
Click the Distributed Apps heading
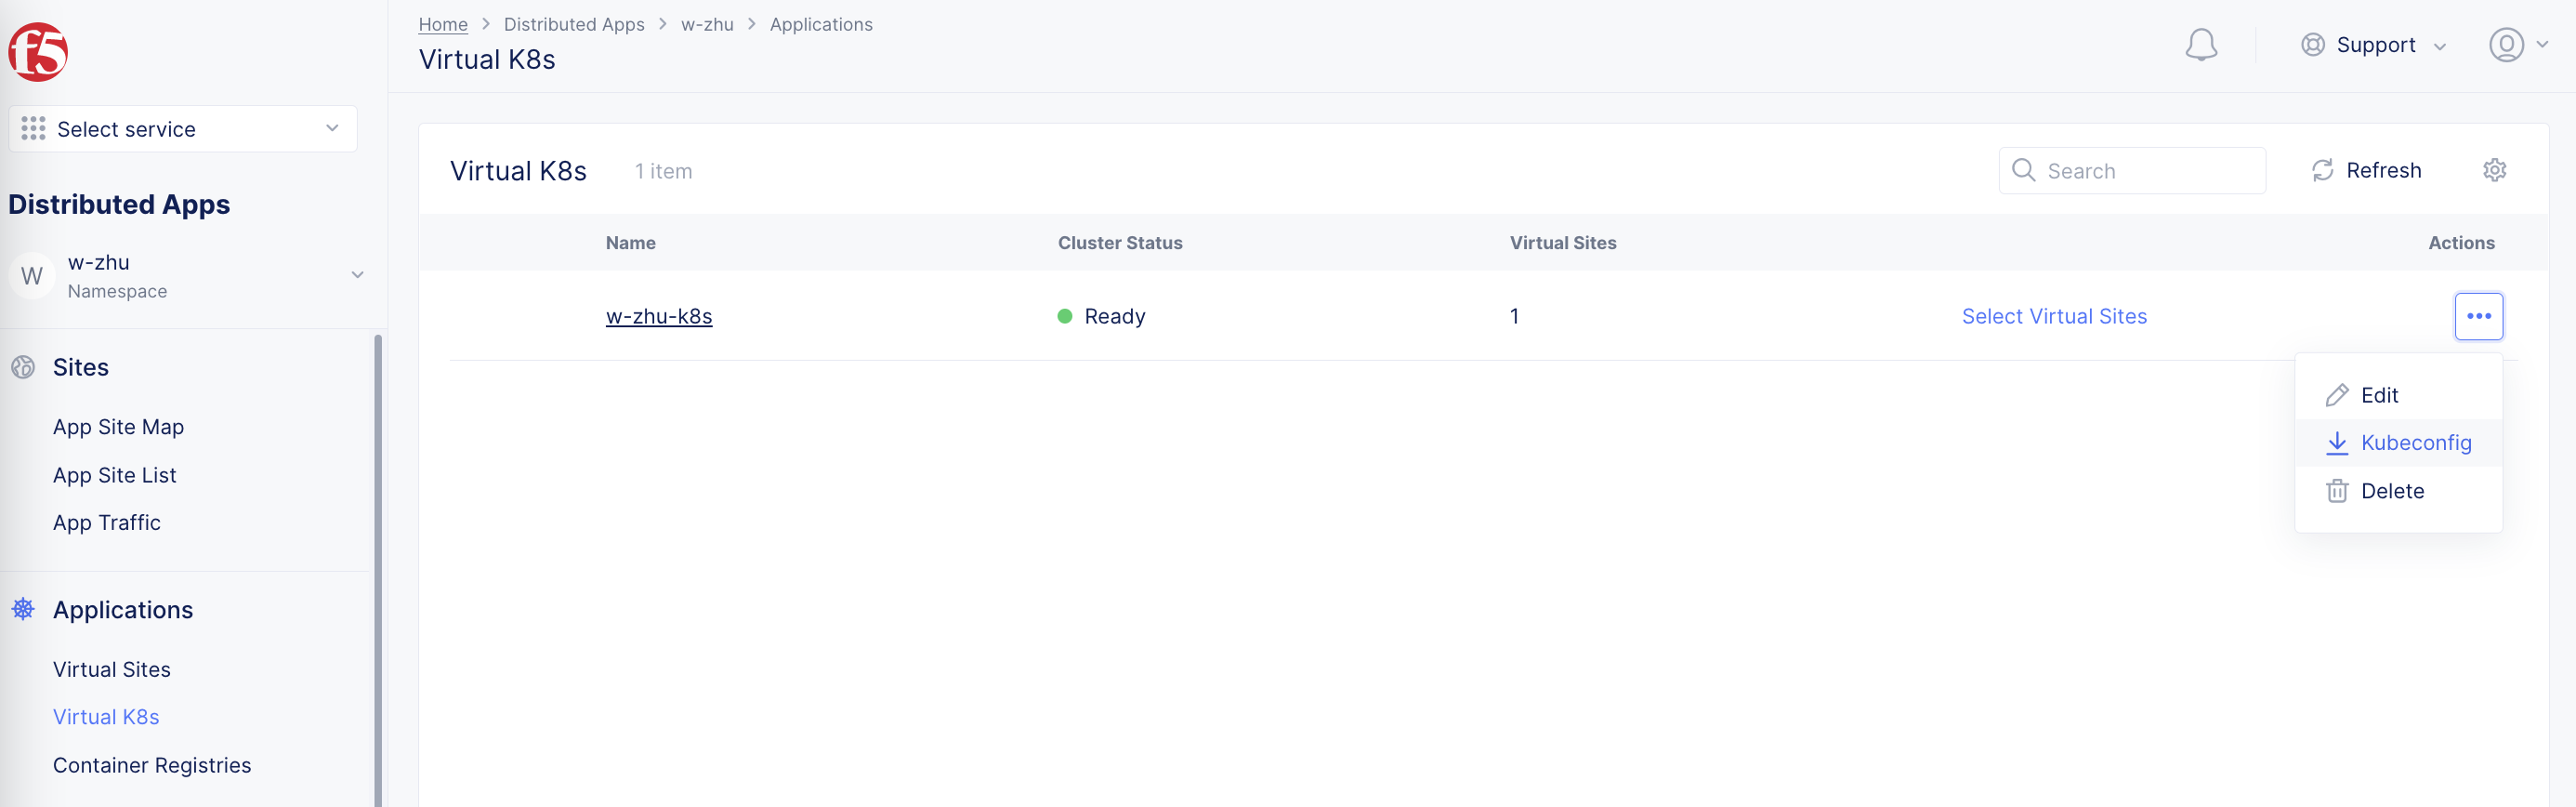tap(119, 204)
